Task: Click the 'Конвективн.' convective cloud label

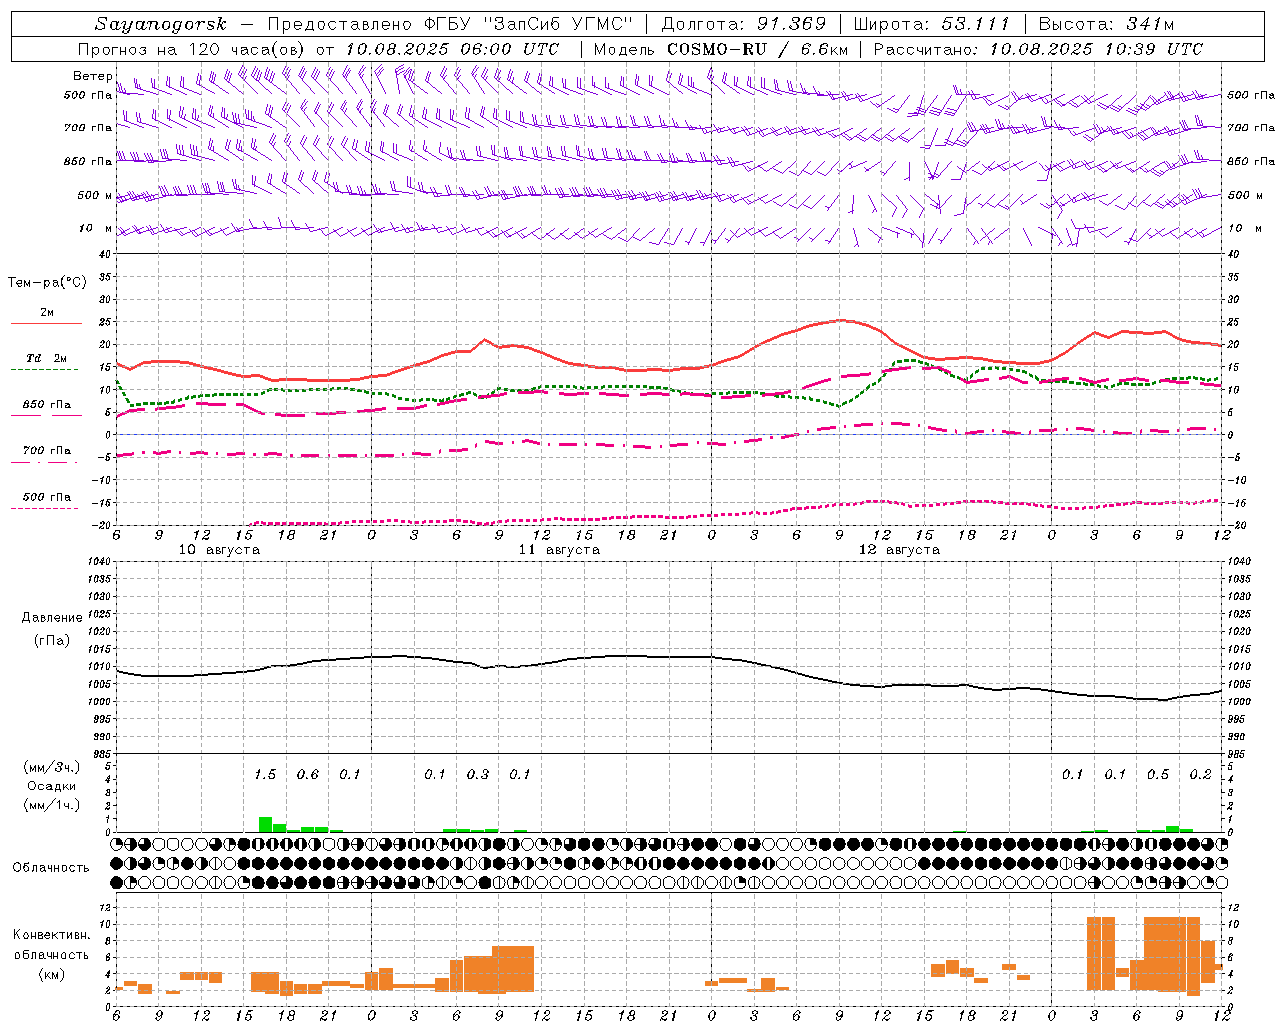Action: click(51, 935)
